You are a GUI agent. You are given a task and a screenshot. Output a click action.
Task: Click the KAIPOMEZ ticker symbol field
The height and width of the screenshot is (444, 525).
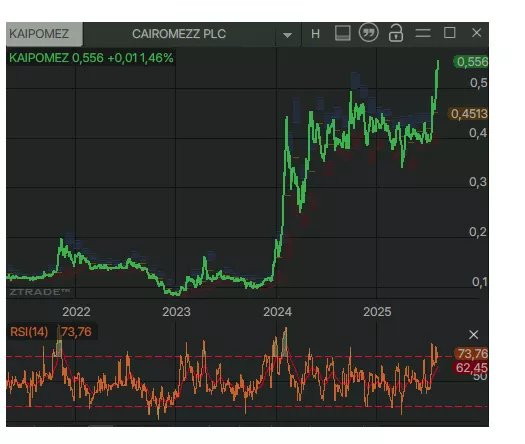coord(44,34)
